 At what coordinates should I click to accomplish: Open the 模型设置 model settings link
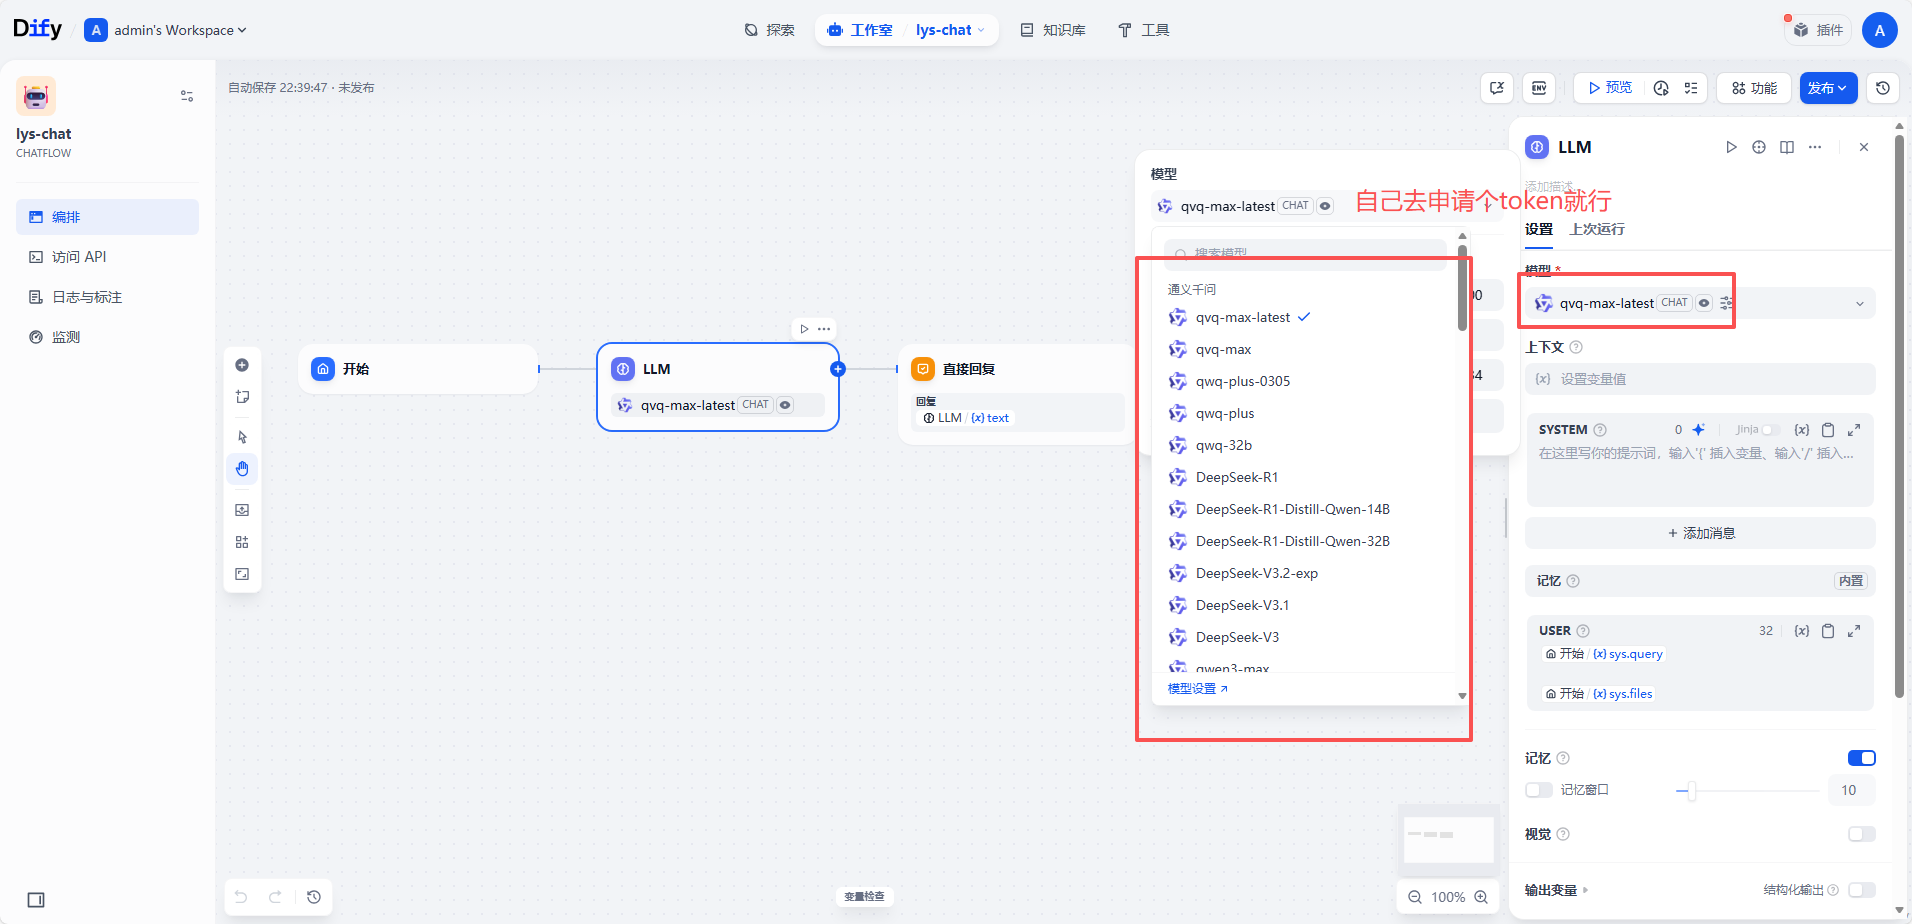(1197, 689)
